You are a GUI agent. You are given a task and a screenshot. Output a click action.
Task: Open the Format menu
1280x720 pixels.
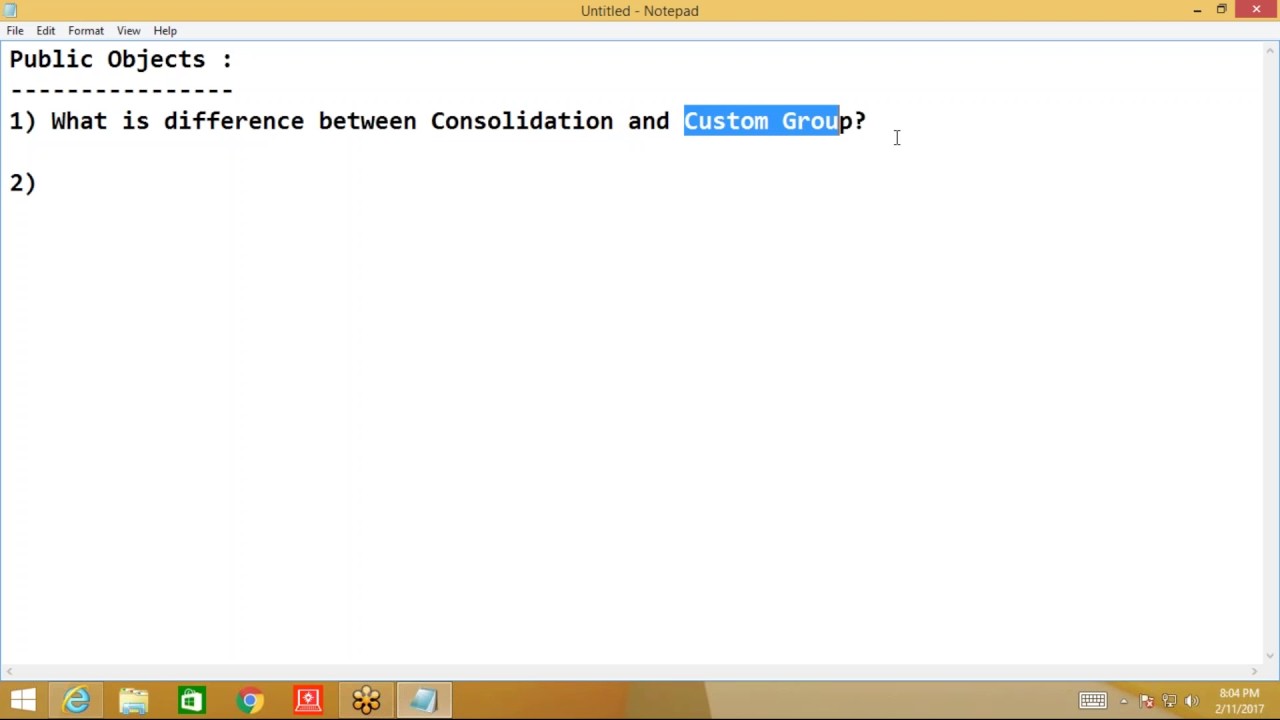(x=86, y=31)
